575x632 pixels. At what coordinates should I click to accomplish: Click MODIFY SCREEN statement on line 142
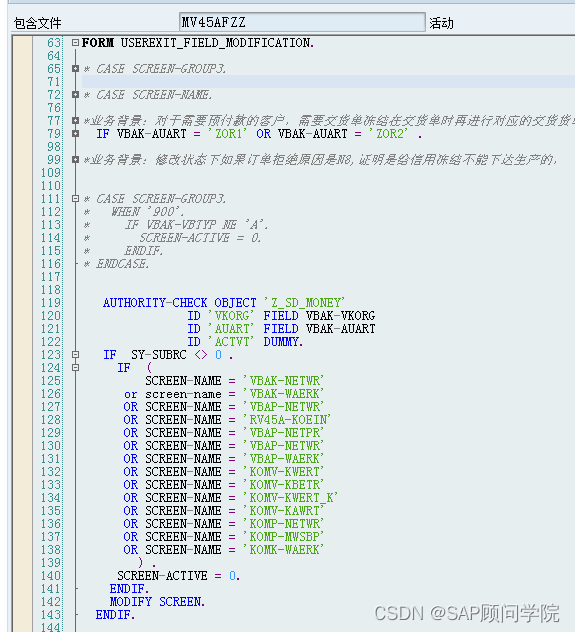pos(157,602)
